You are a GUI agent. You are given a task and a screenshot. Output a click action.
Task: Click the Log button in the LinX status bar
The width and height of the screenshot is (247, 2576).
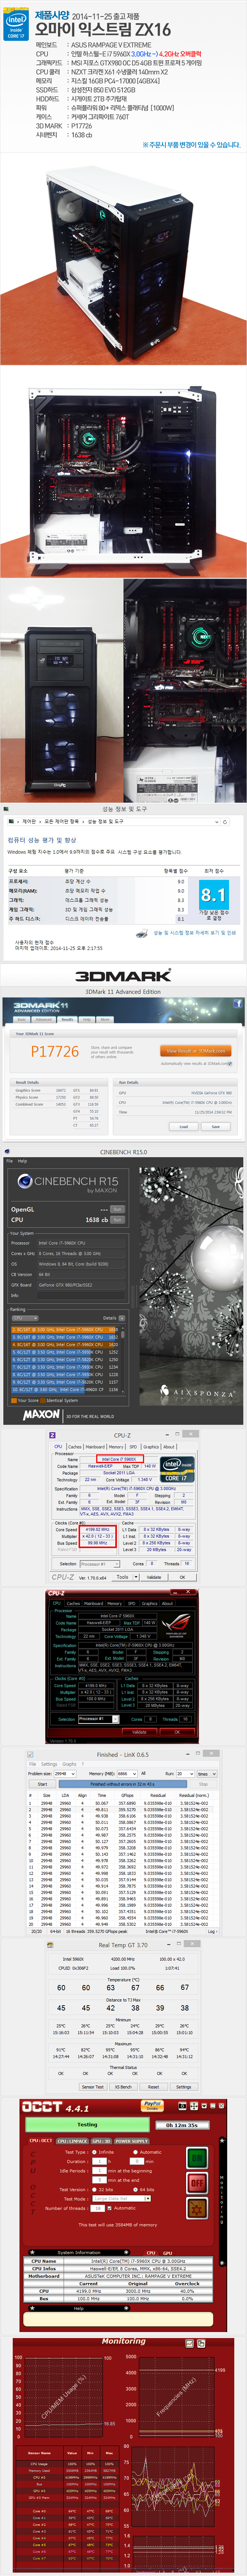coord(212,1931)
